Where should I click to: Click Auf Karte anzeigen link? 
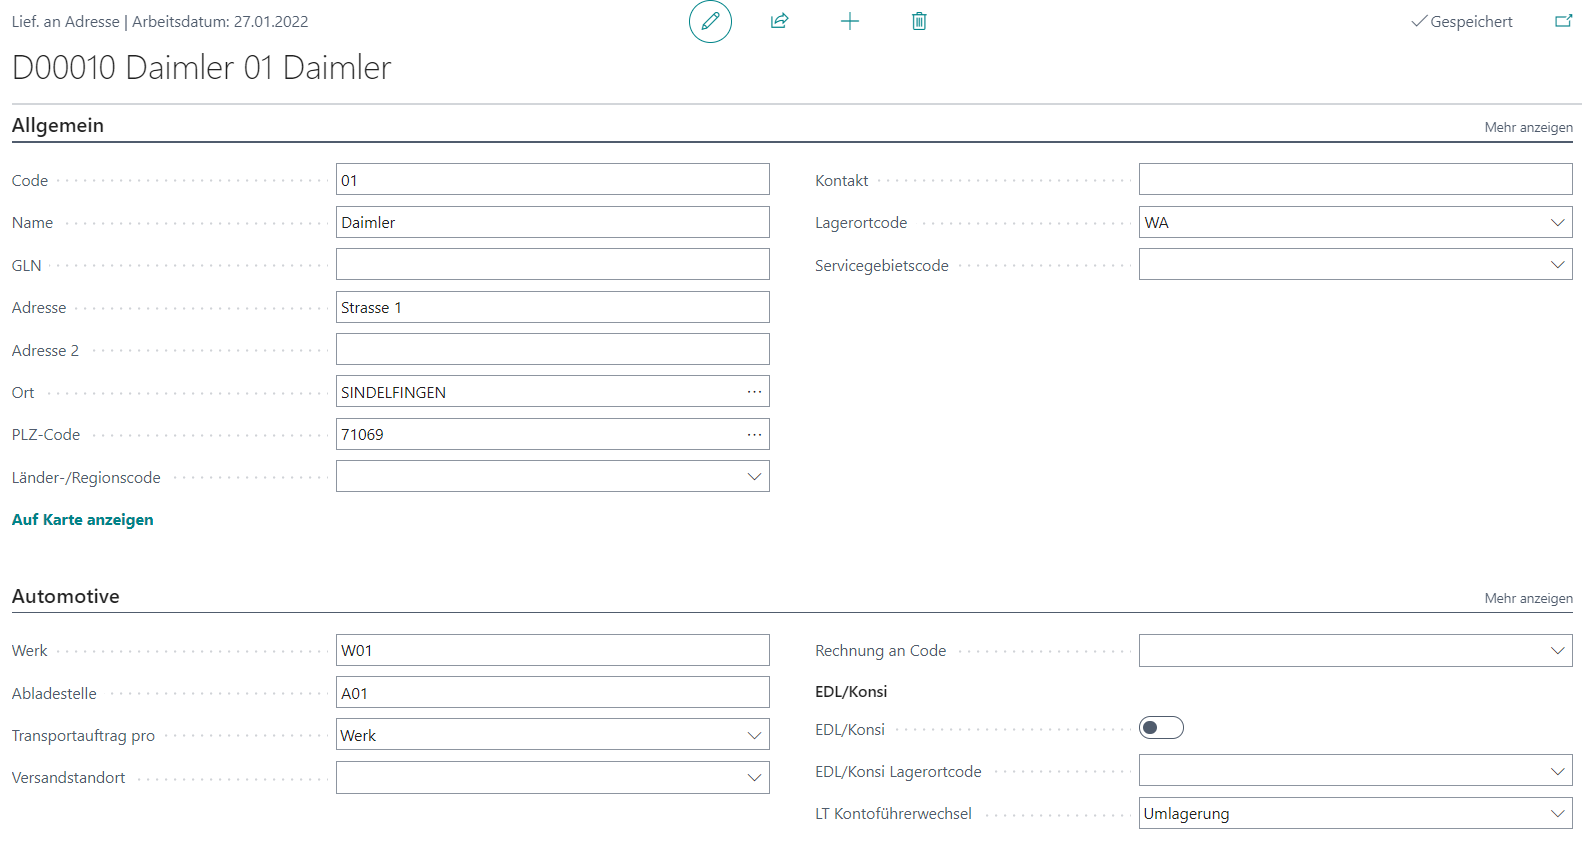click(83, 520)
